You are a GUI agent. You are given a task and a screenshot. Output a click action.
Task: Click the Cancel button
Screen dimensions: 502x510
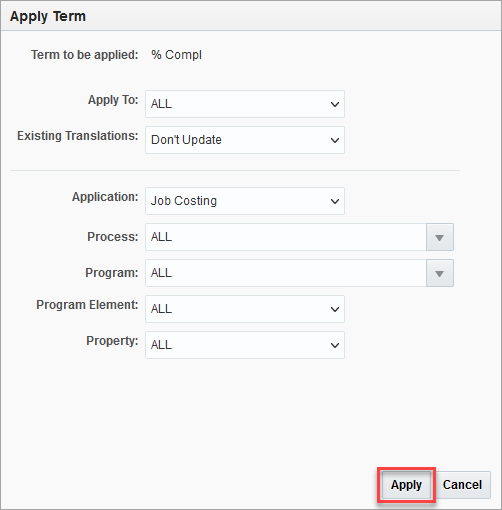pos(462,485)
